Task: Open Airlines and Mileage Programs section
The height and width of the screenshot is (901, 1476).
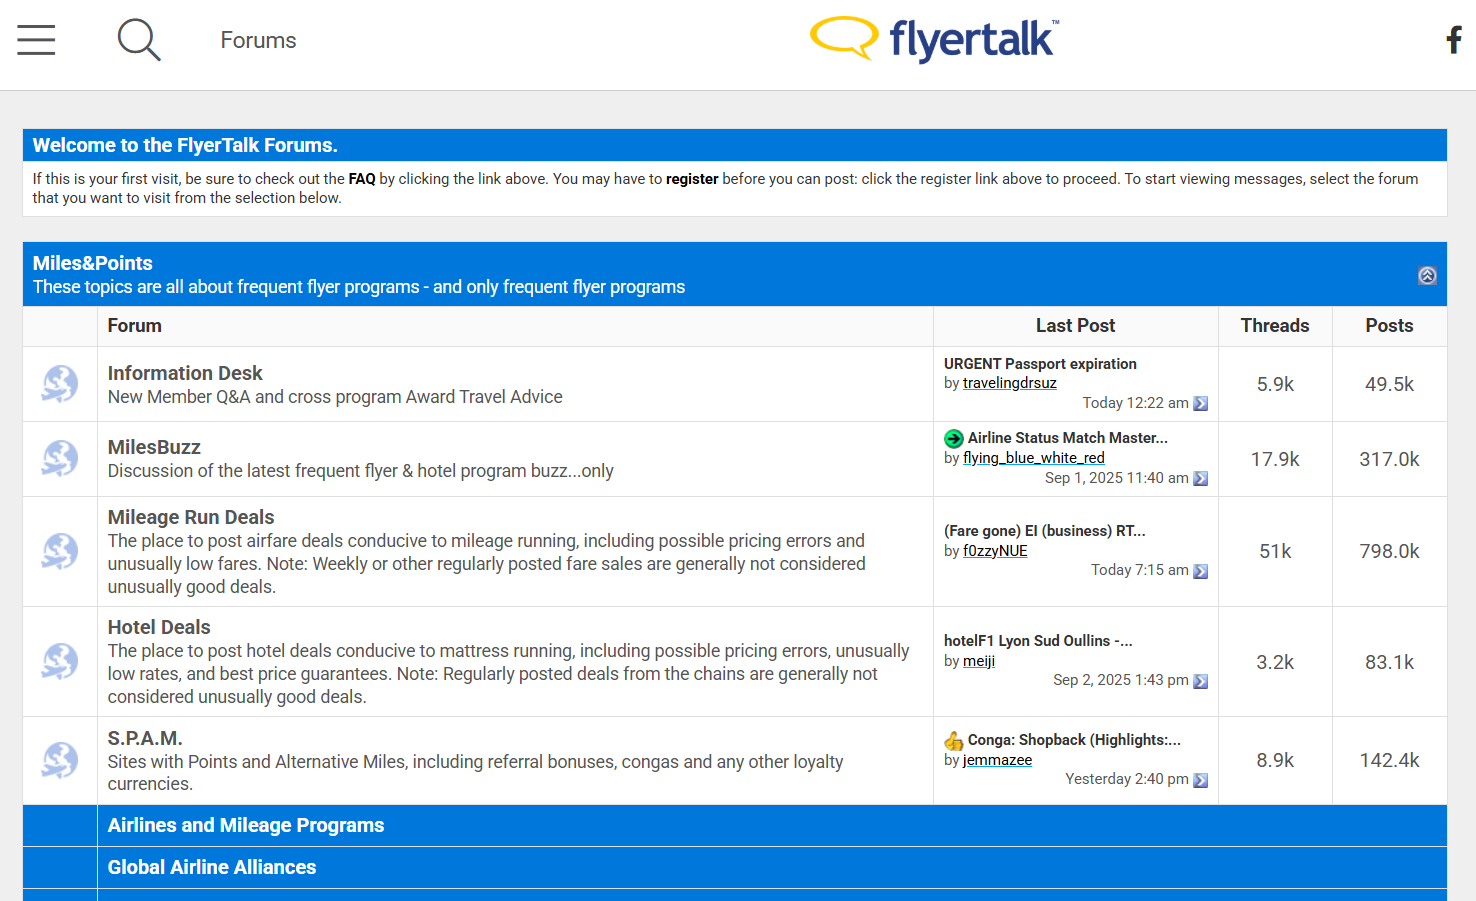Action: coord(246,825)
